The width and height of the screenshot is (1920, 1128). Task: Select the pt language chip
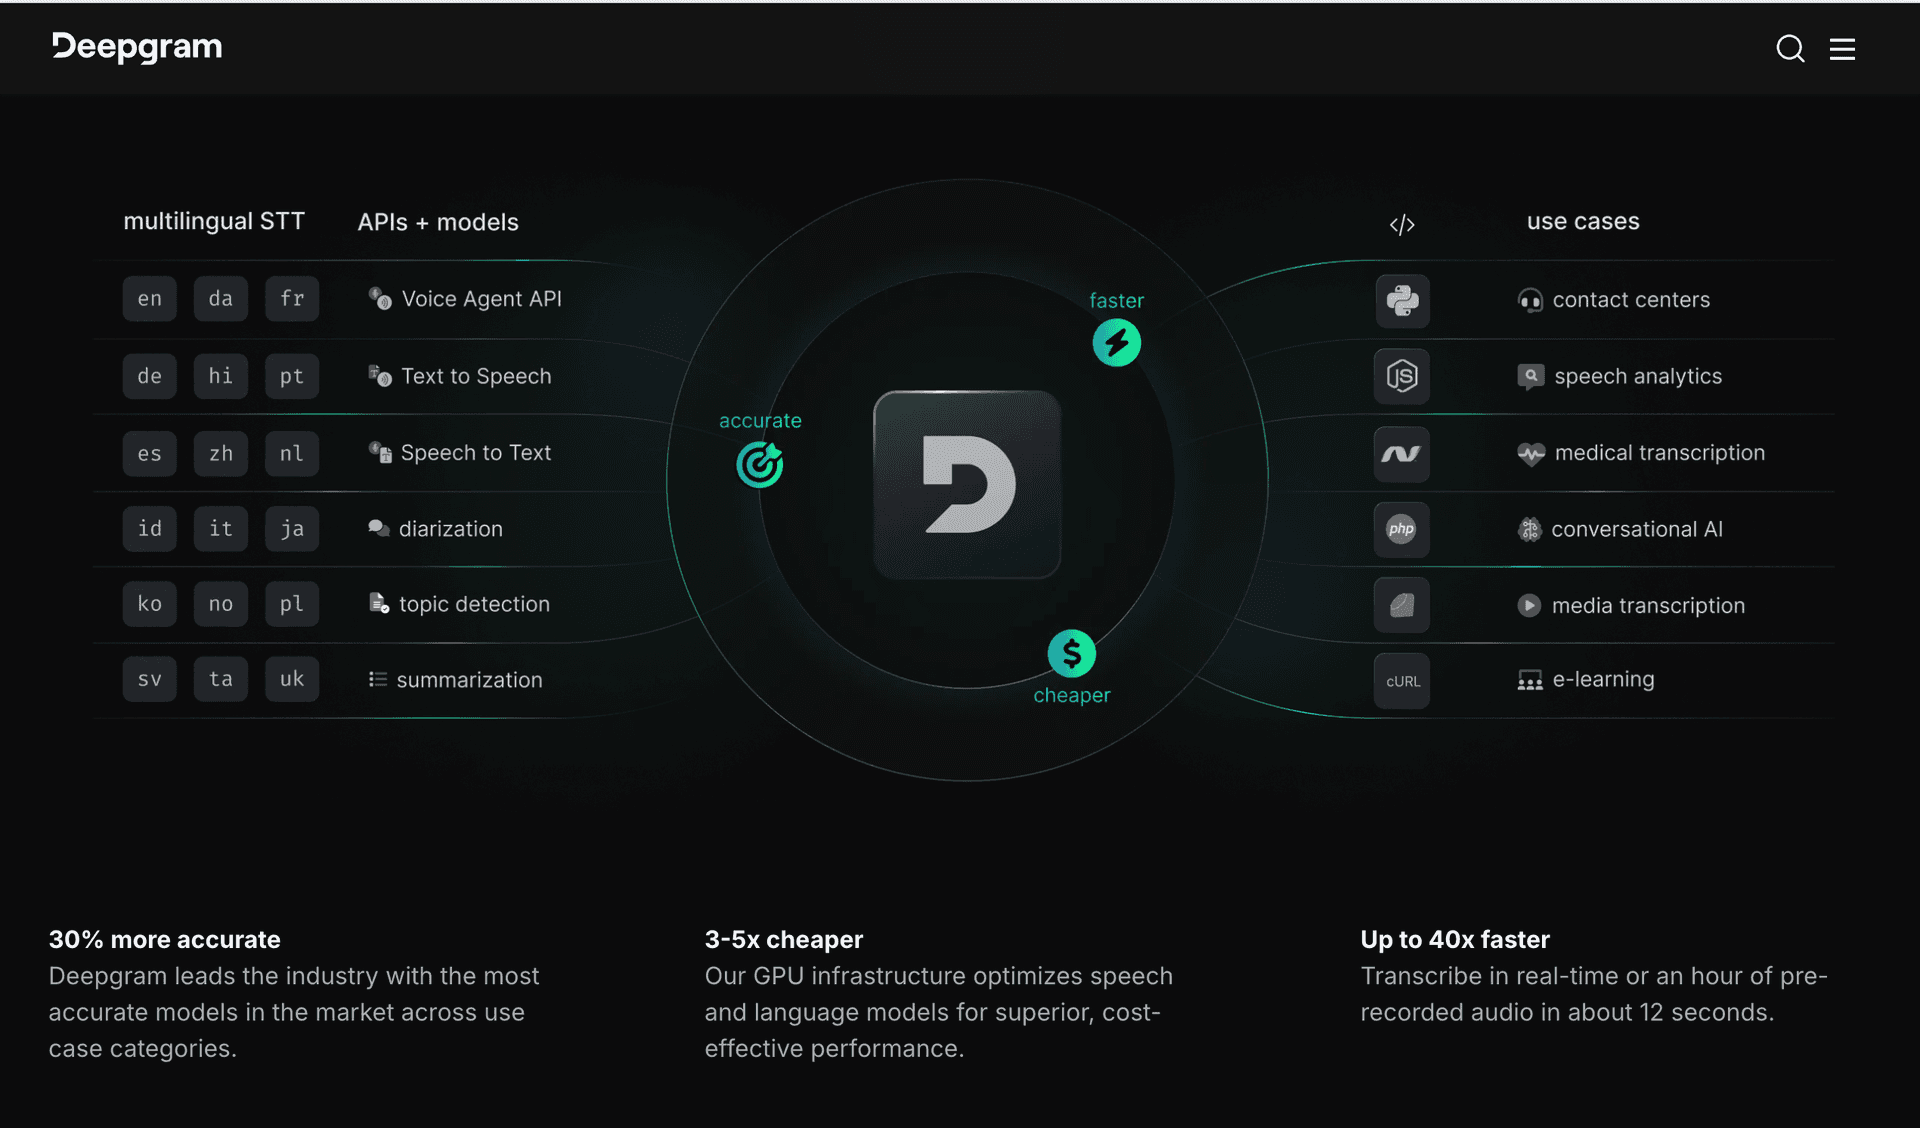point(292,376)
